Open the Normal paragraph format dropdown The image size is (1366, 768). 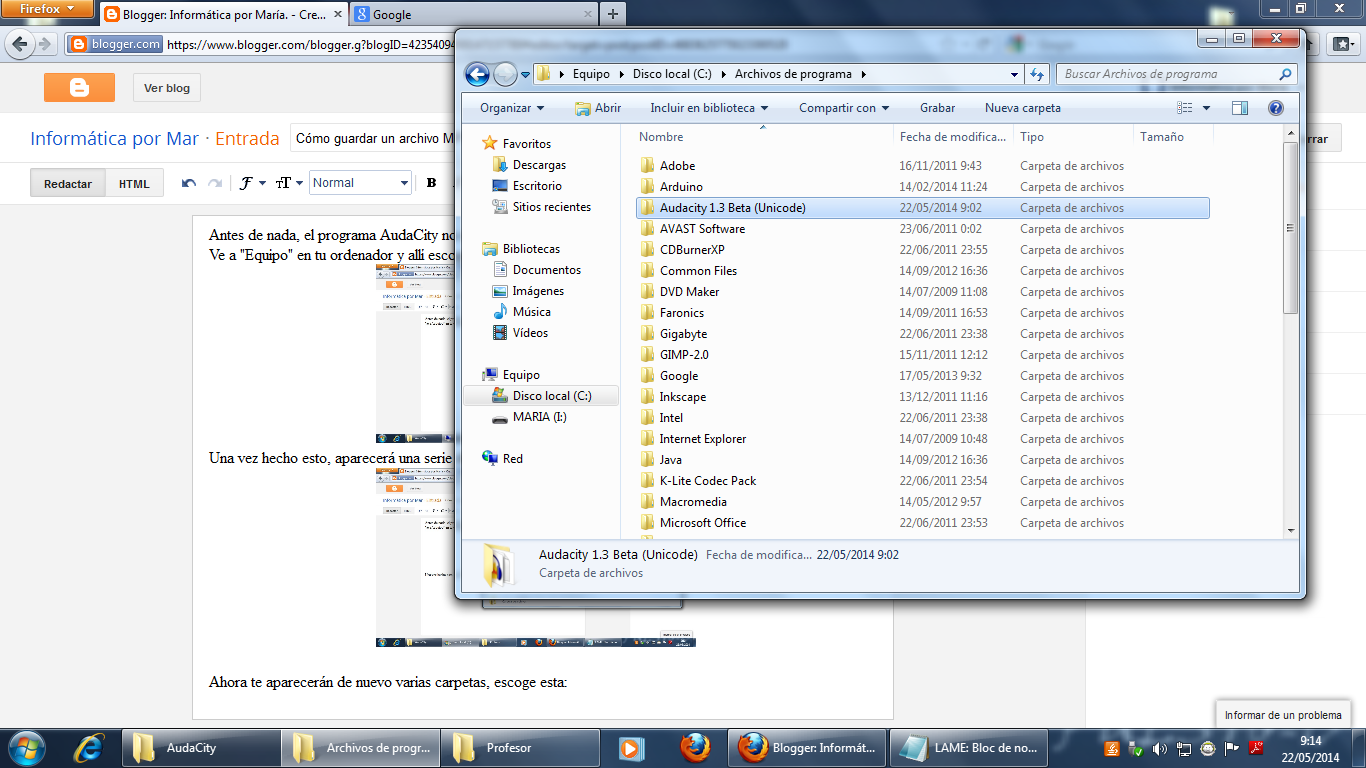pyautogui.click(x=360, y=183)
